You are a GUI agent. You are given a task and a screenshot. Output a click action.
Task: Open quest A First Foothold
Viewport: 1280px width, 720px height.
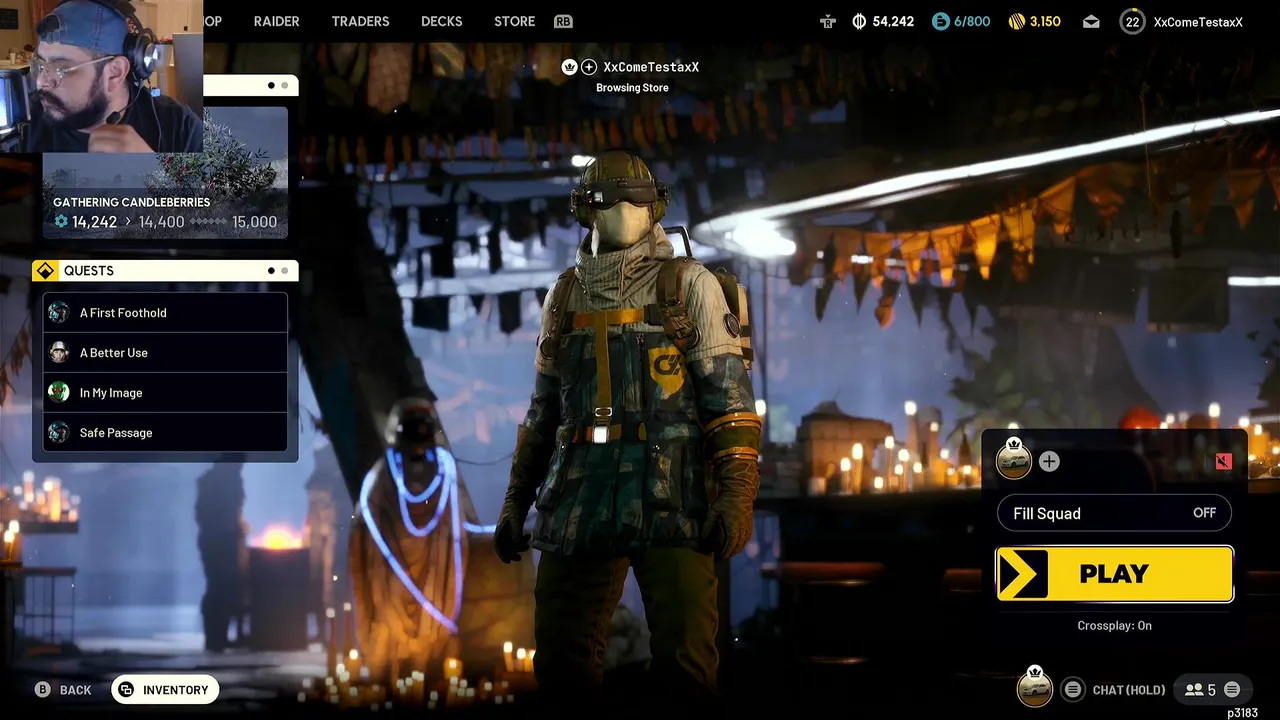point(165,313)
